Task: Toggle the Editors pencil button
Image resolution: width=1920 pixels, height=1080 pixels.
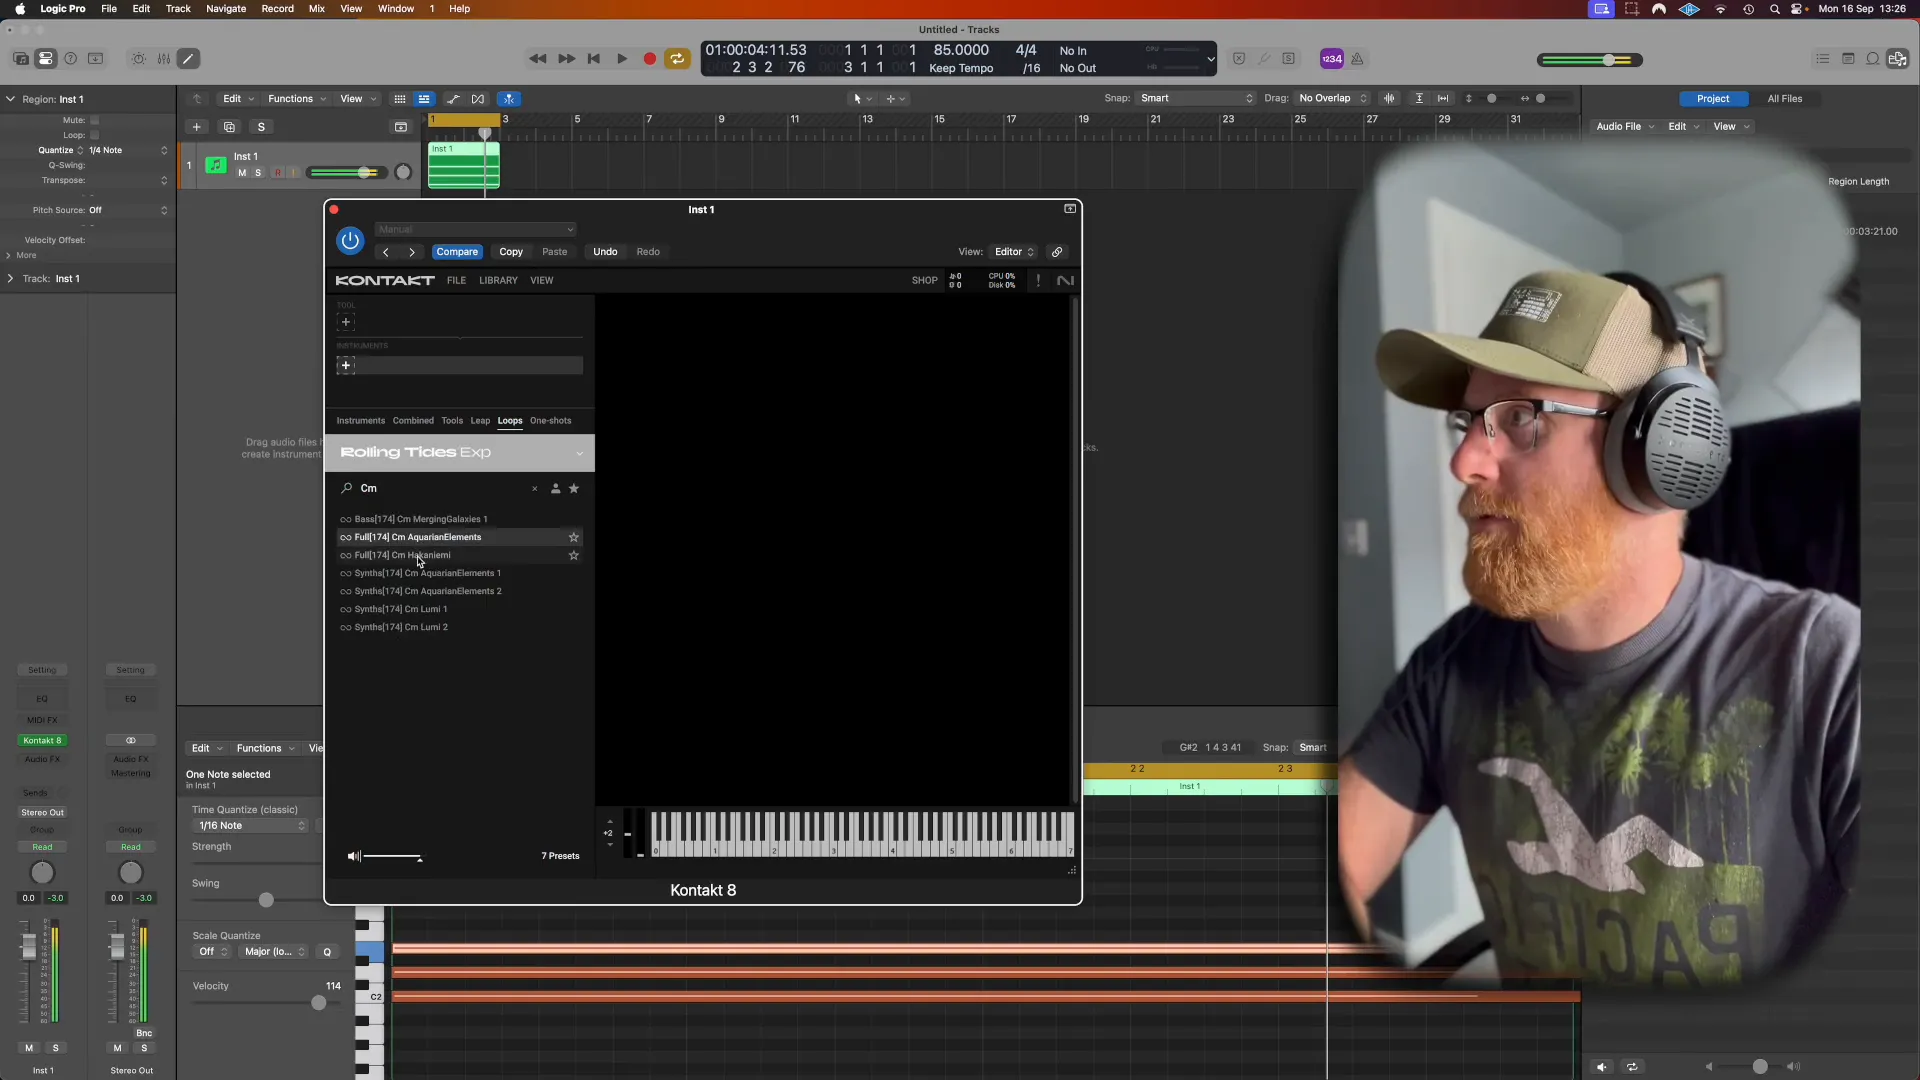Action: click(188, 59)
